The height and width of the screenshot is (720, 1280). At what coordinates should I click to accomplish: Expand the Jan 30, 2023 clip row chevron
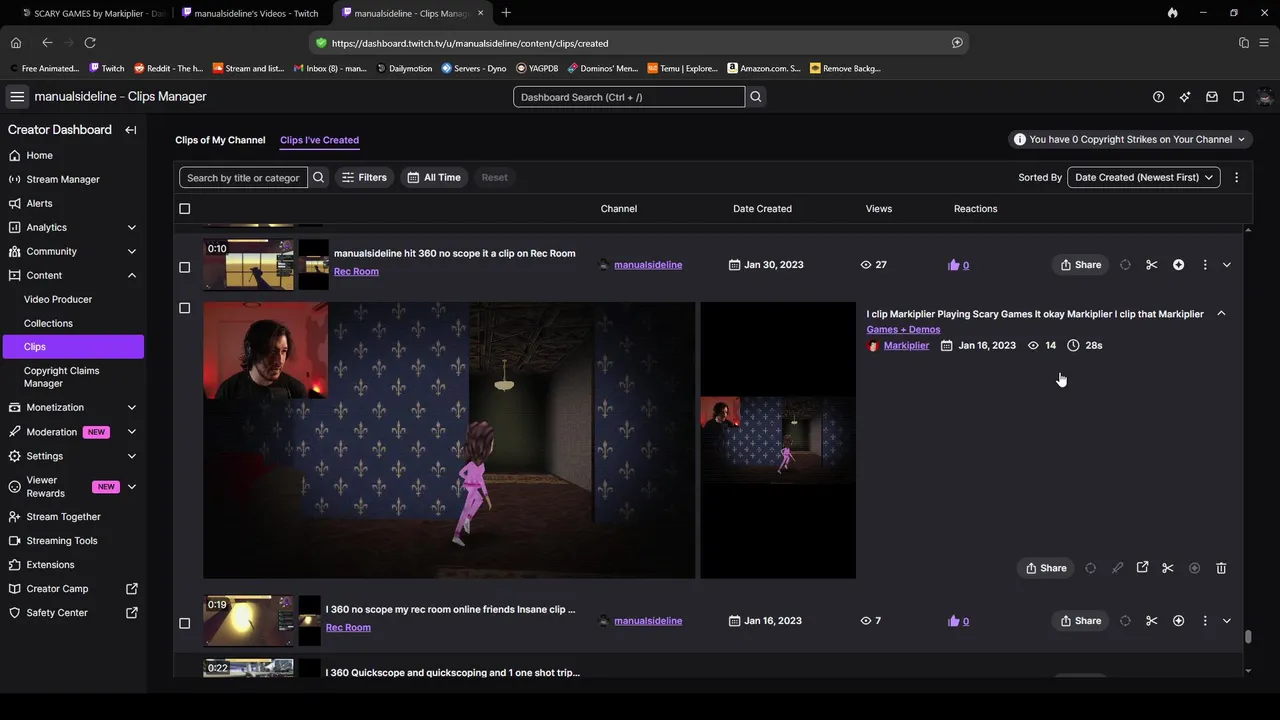click(1227, 265)
